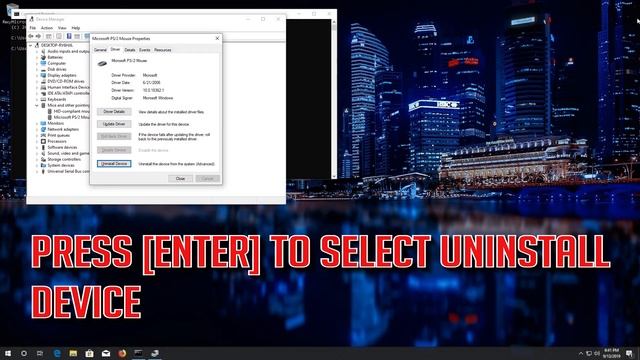Select Microsoft PS/2 Mouse in device tree

68,118
